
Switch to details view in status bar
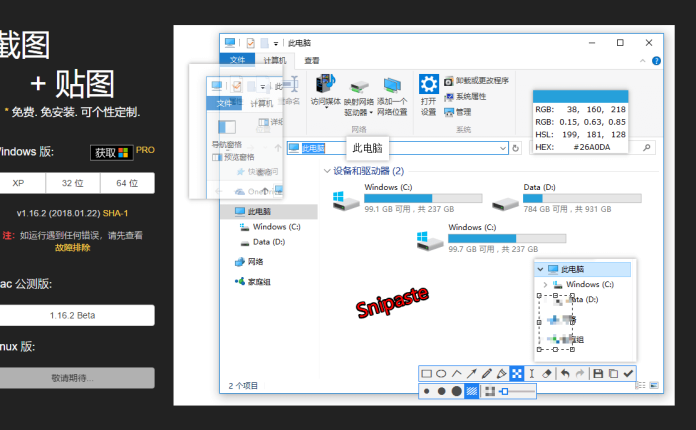(x=640, y=385)
